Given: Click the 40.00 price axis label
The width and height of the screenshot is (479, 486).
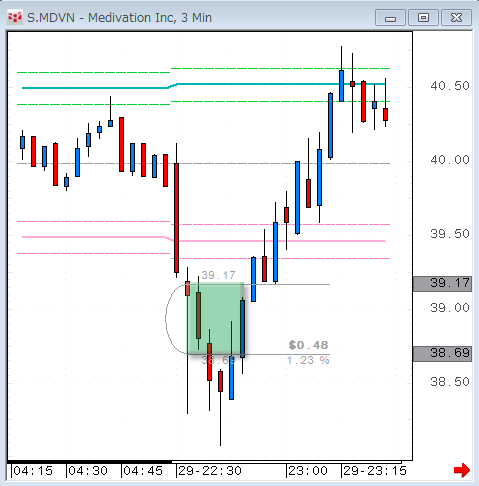Looking at the screenshot, I should tap(450, 160).
